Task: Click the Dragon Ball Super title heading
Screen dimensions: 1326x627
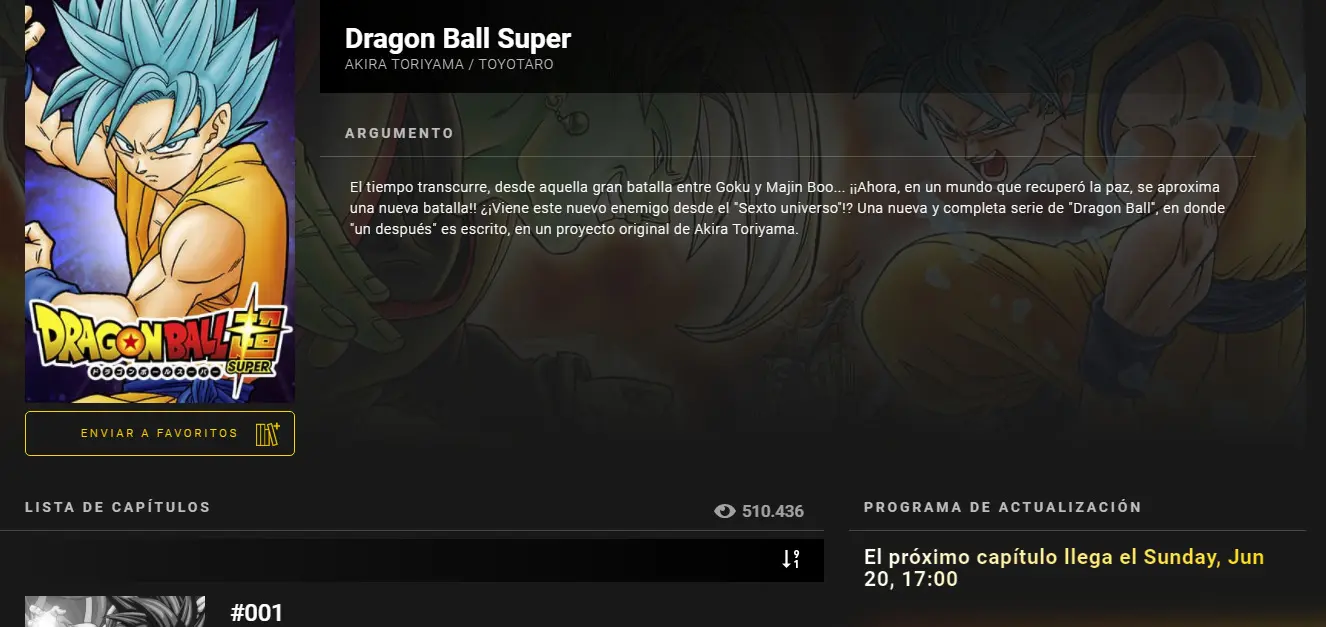Action: (x=458, y=38)
